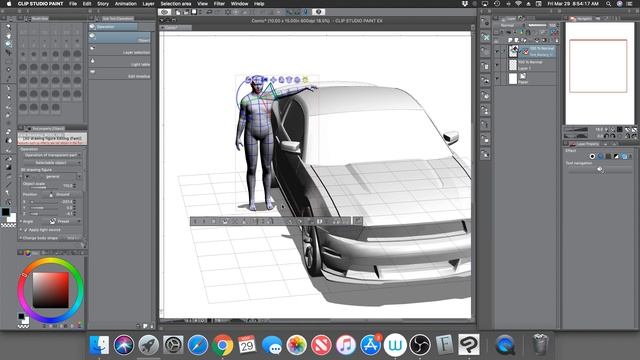Image resolution: width=640 pixels, height=360 pixels.
Task: Hide Layer 1 using its eye icon
Action: click(x=497, y=65)
